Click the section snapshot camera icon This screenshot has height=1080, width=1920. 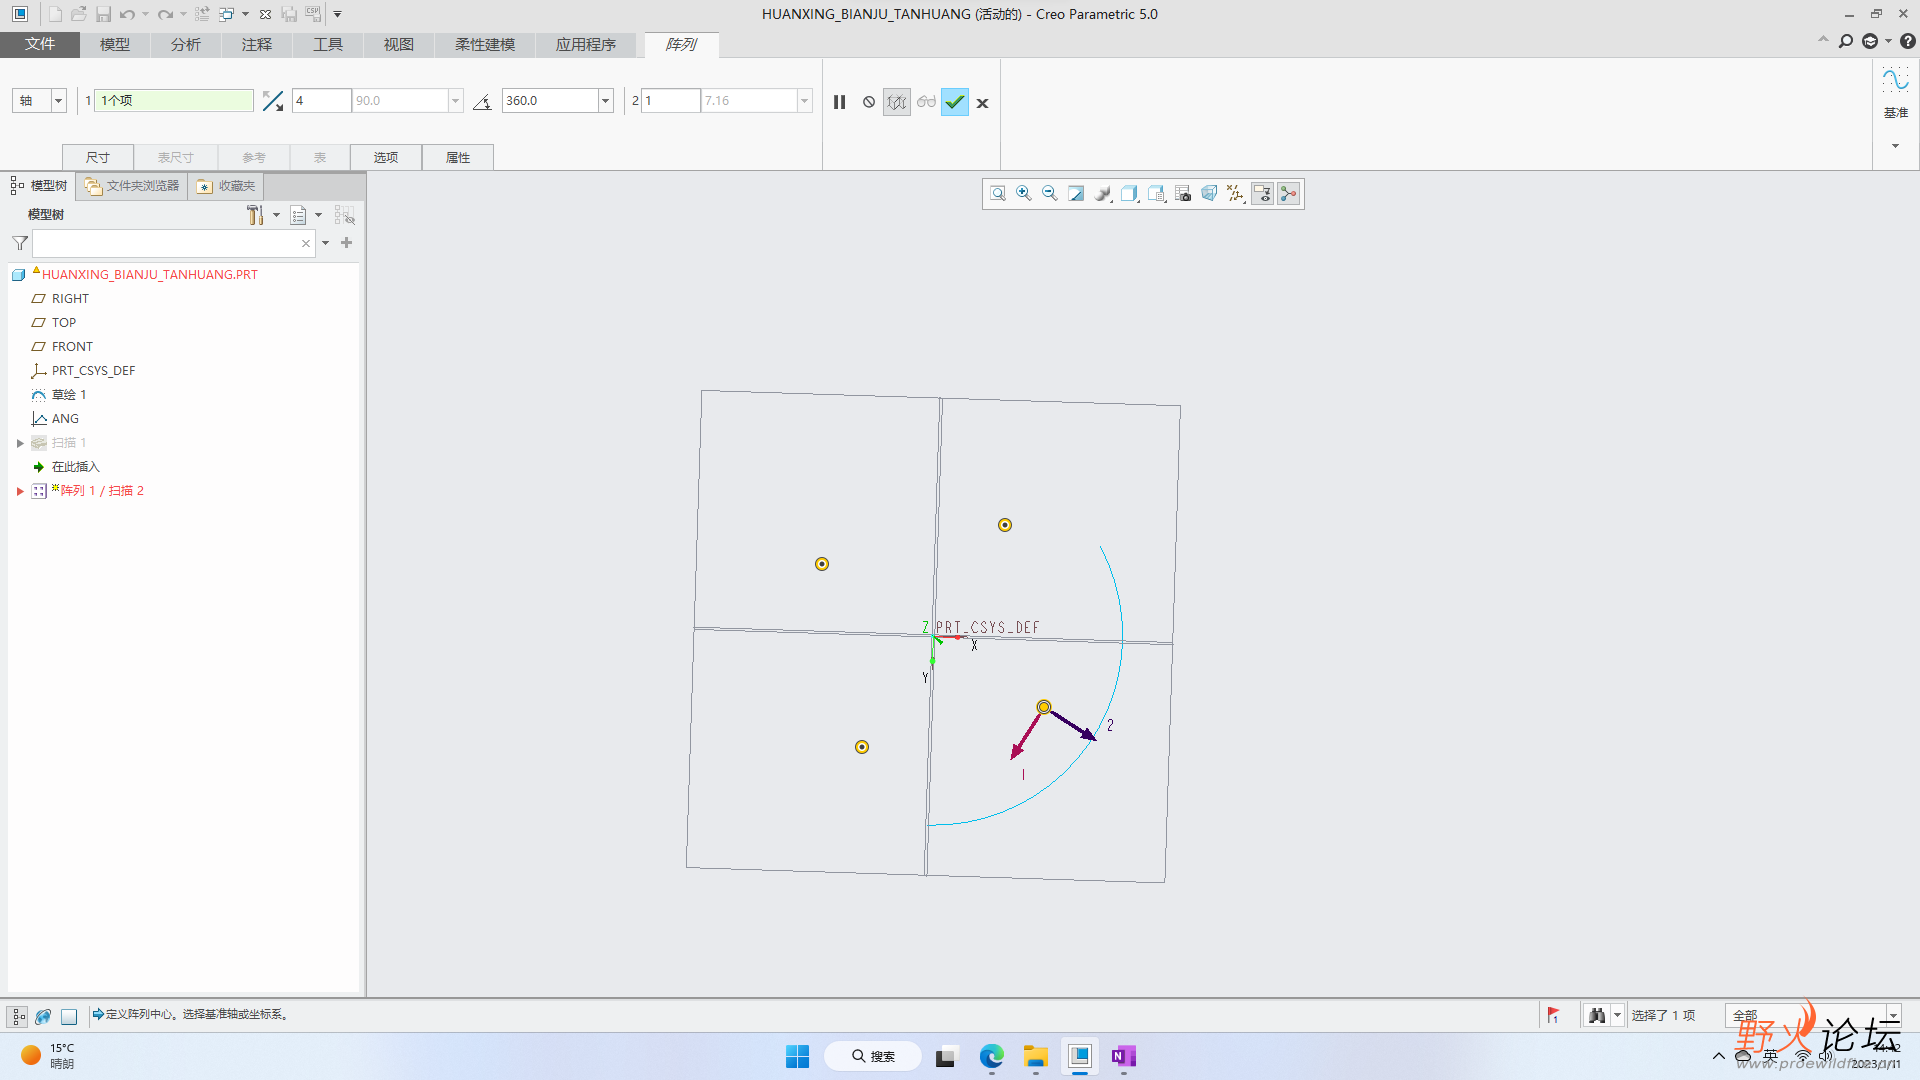coord(1183,194)
